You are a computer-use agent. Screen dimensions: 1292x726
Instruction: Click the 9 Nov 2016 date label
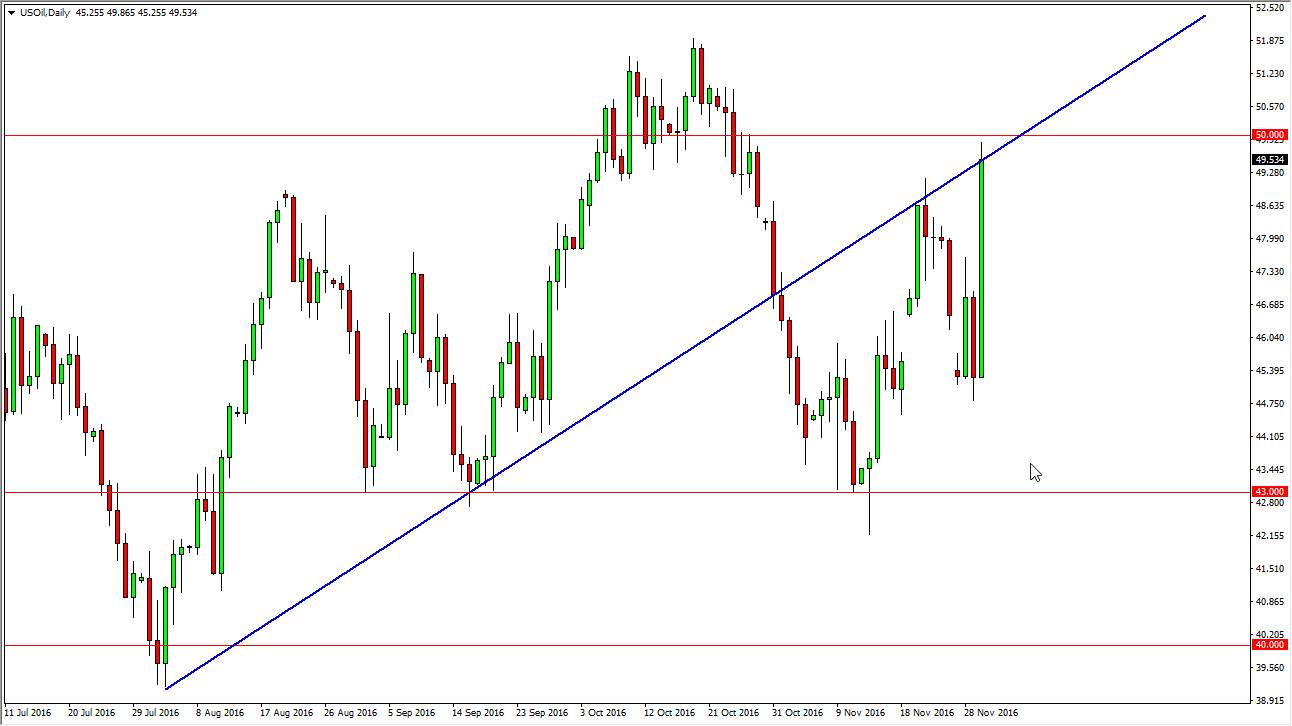coord(861,713)
